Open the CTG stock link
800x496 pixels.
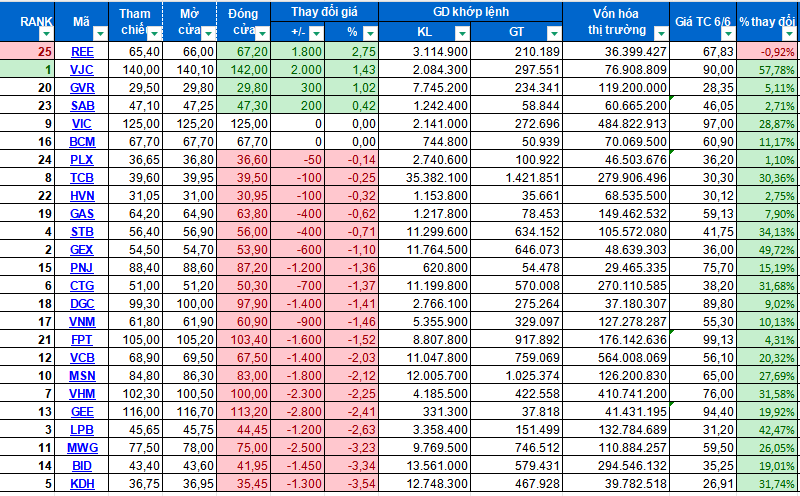[x=82, y=286]
